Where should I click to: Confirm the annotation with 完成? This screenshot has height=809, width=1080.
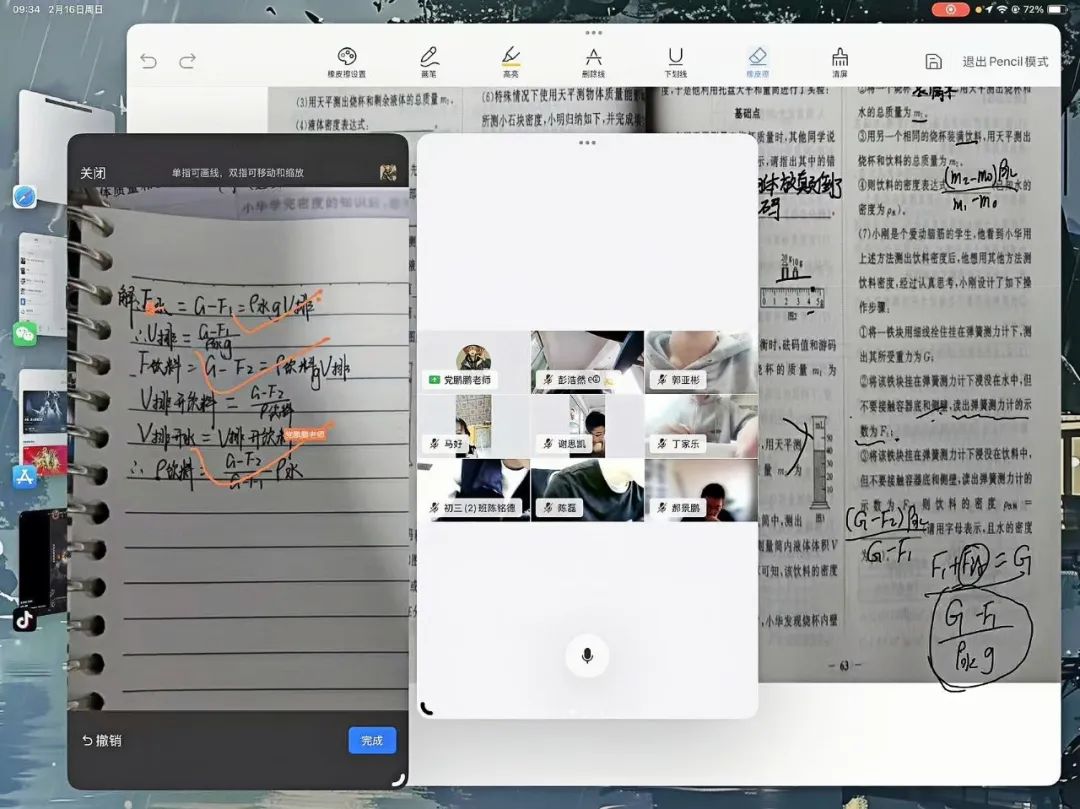point(372,740)
